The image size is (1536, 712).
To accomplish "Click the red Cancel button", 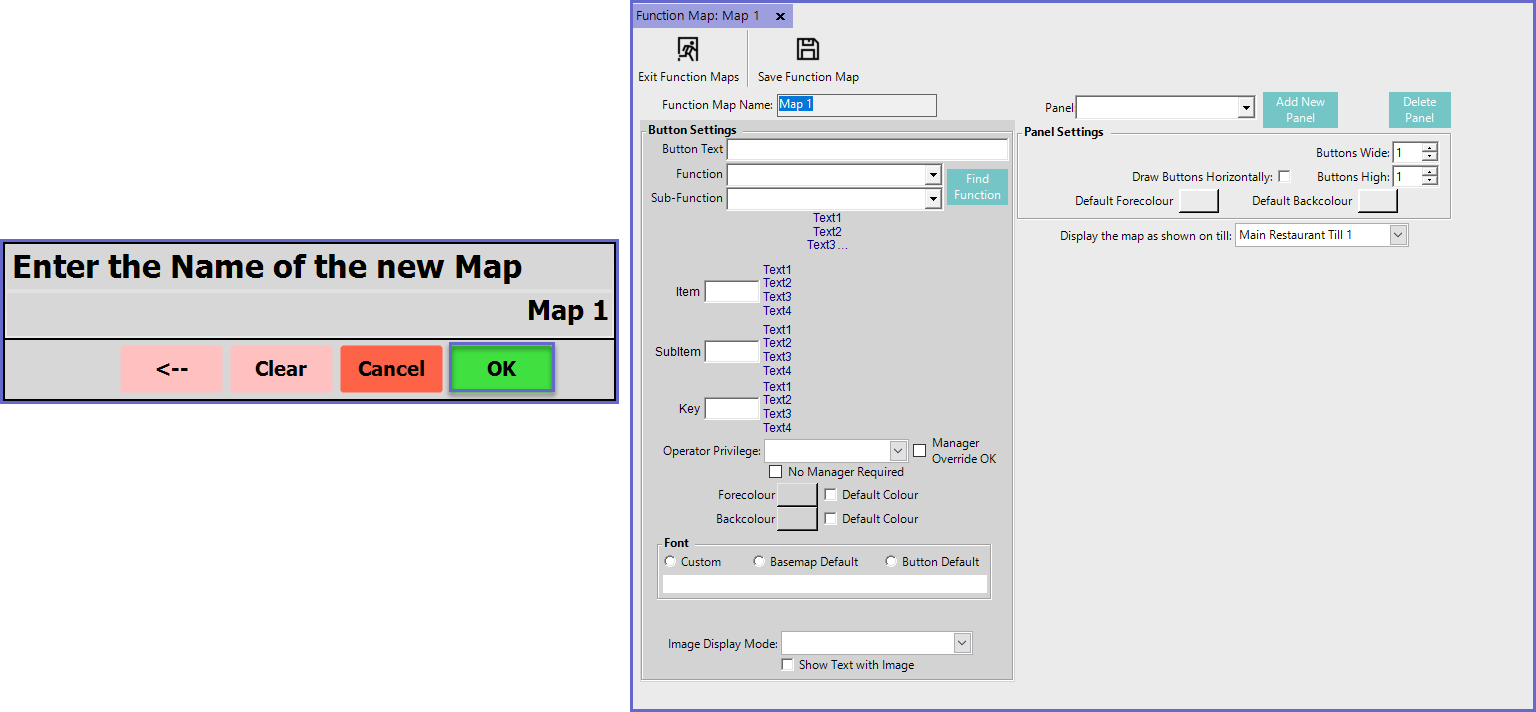I will (391, 369).
